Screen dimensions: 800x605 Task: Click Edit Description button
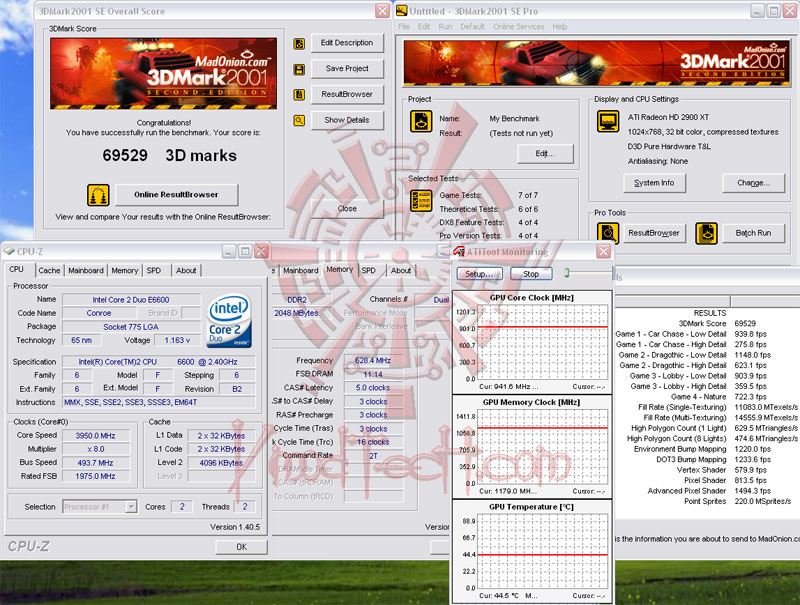point(347,43)
